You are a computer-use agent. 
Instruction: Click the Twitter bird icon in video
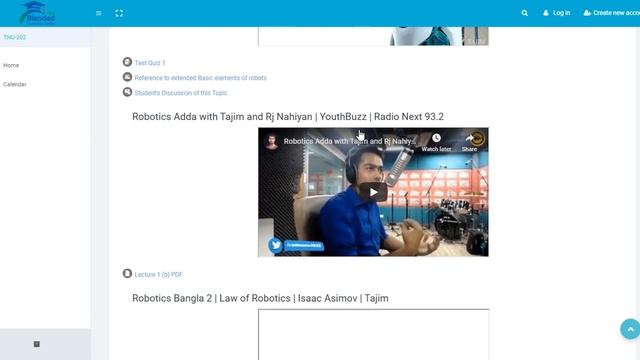(x=276, y=245)
